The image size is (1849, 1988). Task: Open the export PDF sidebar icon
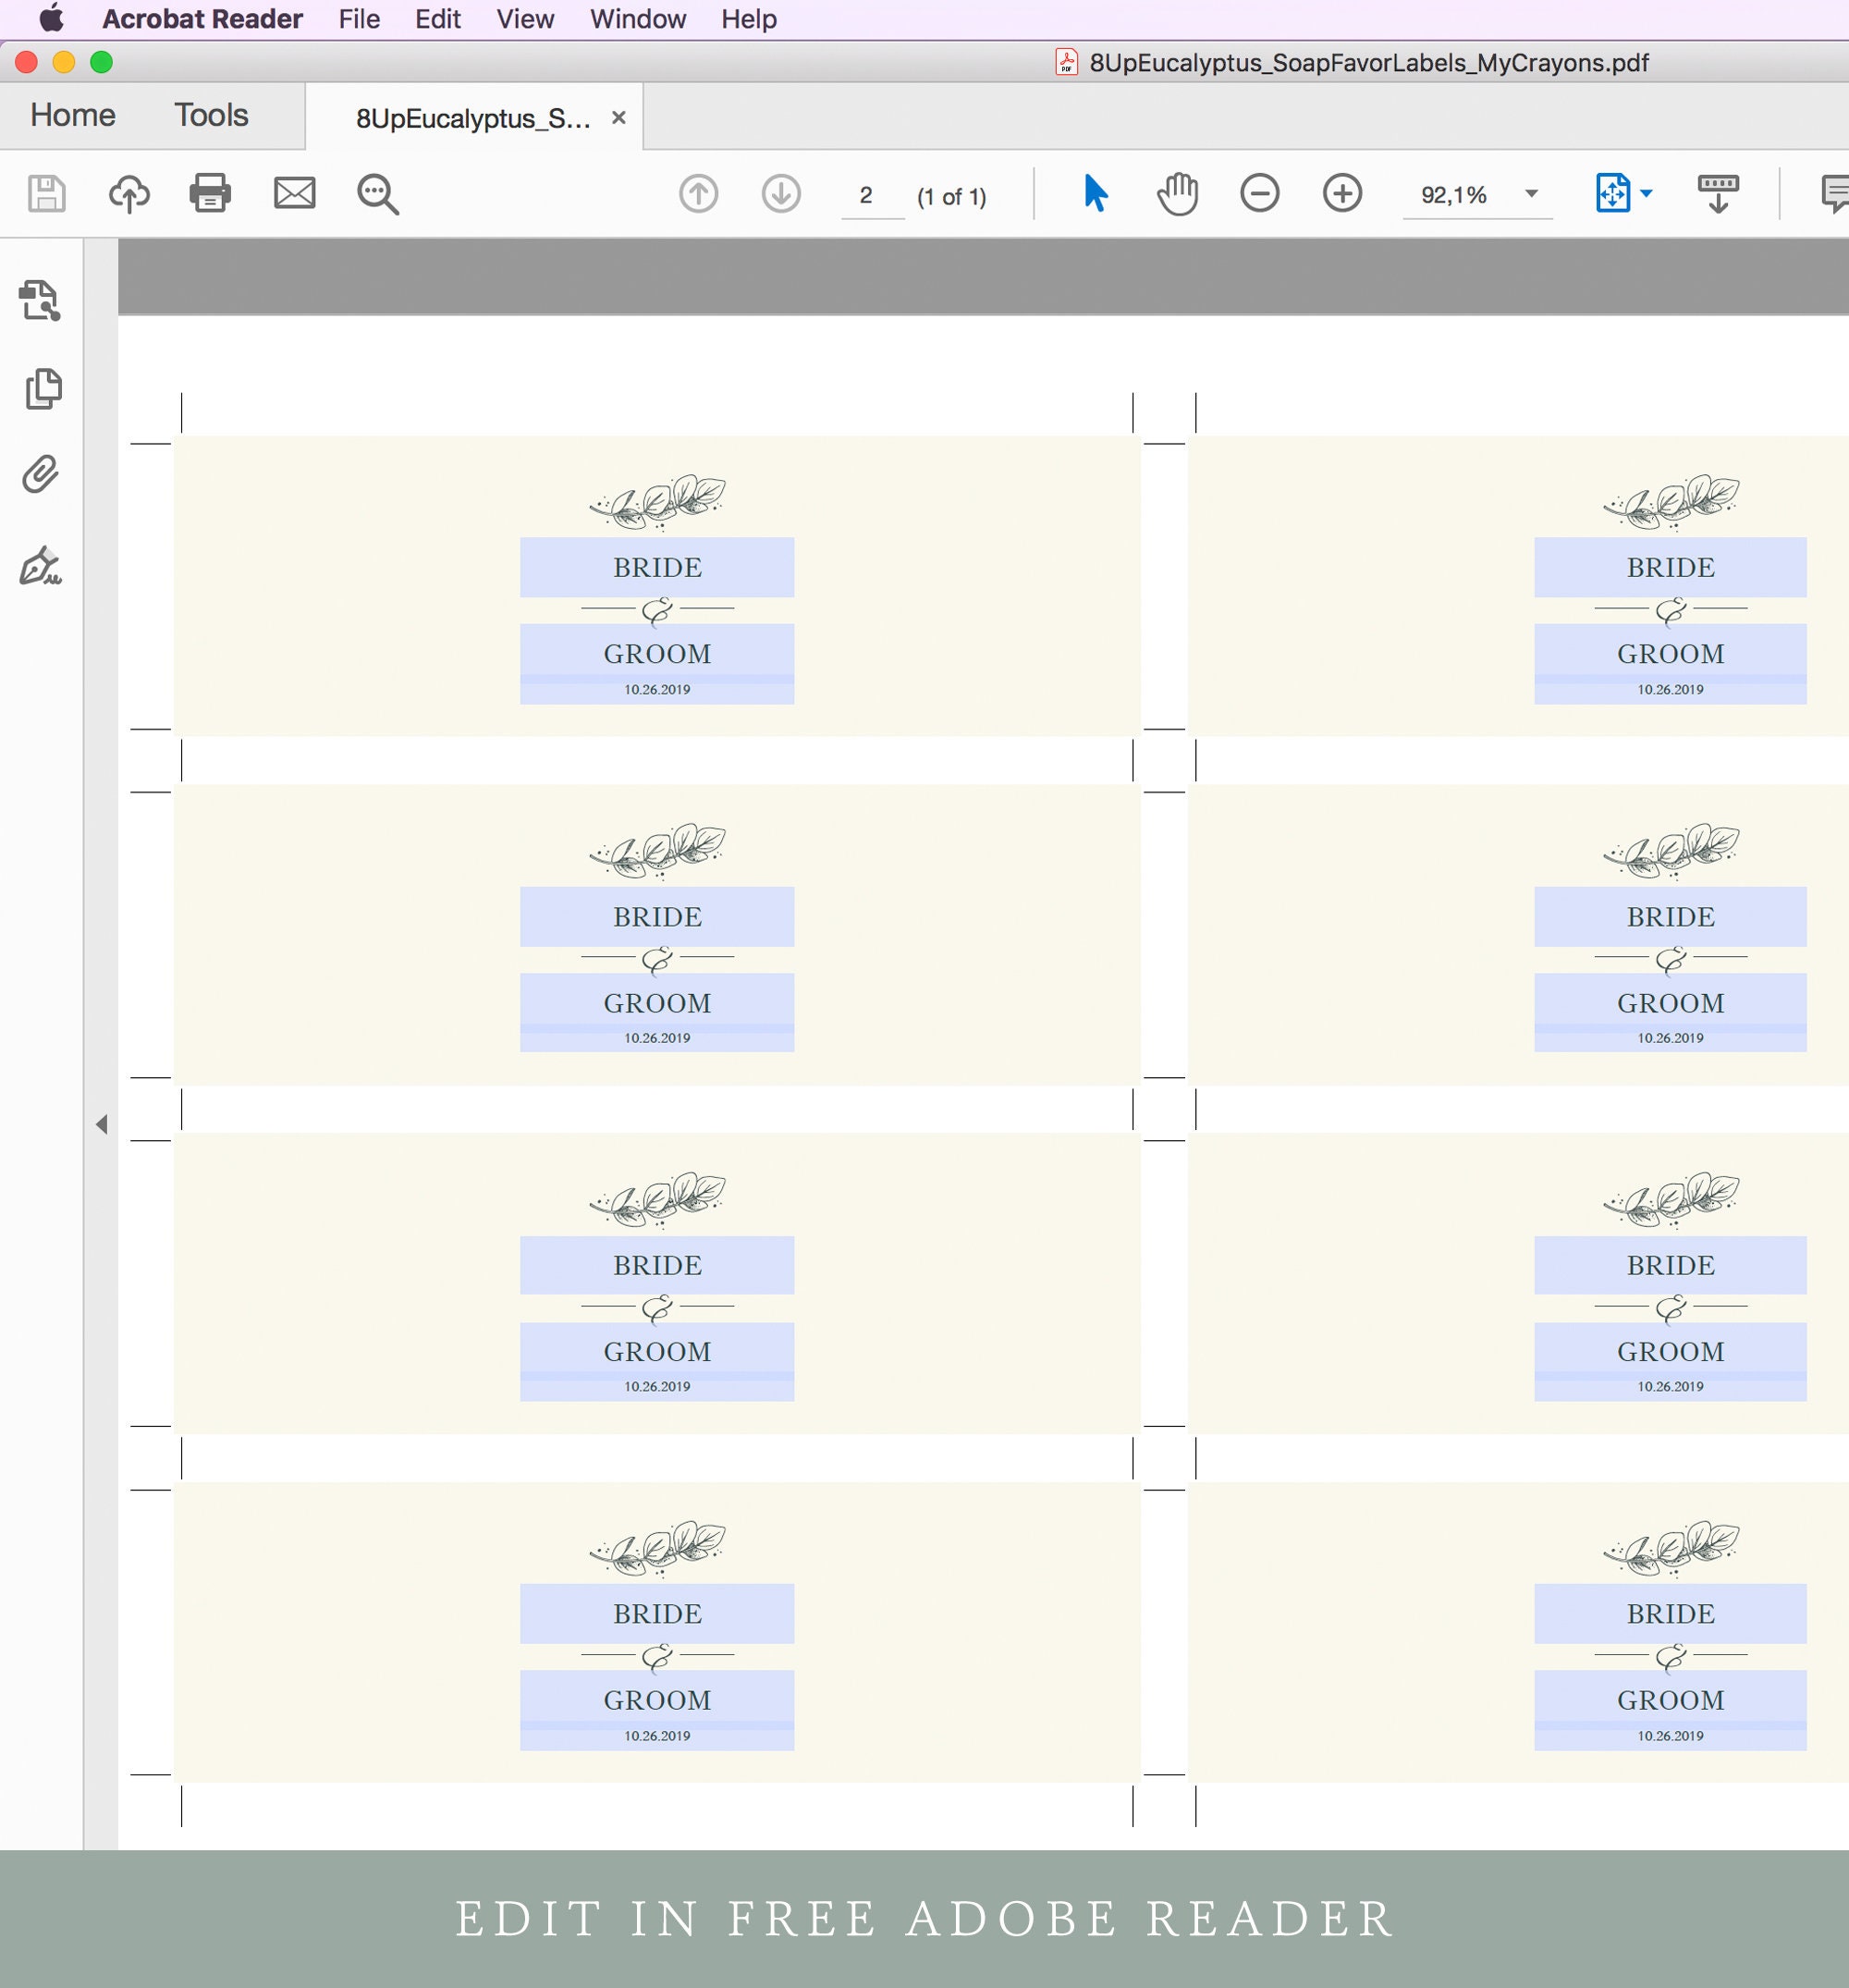click(40, 301)
